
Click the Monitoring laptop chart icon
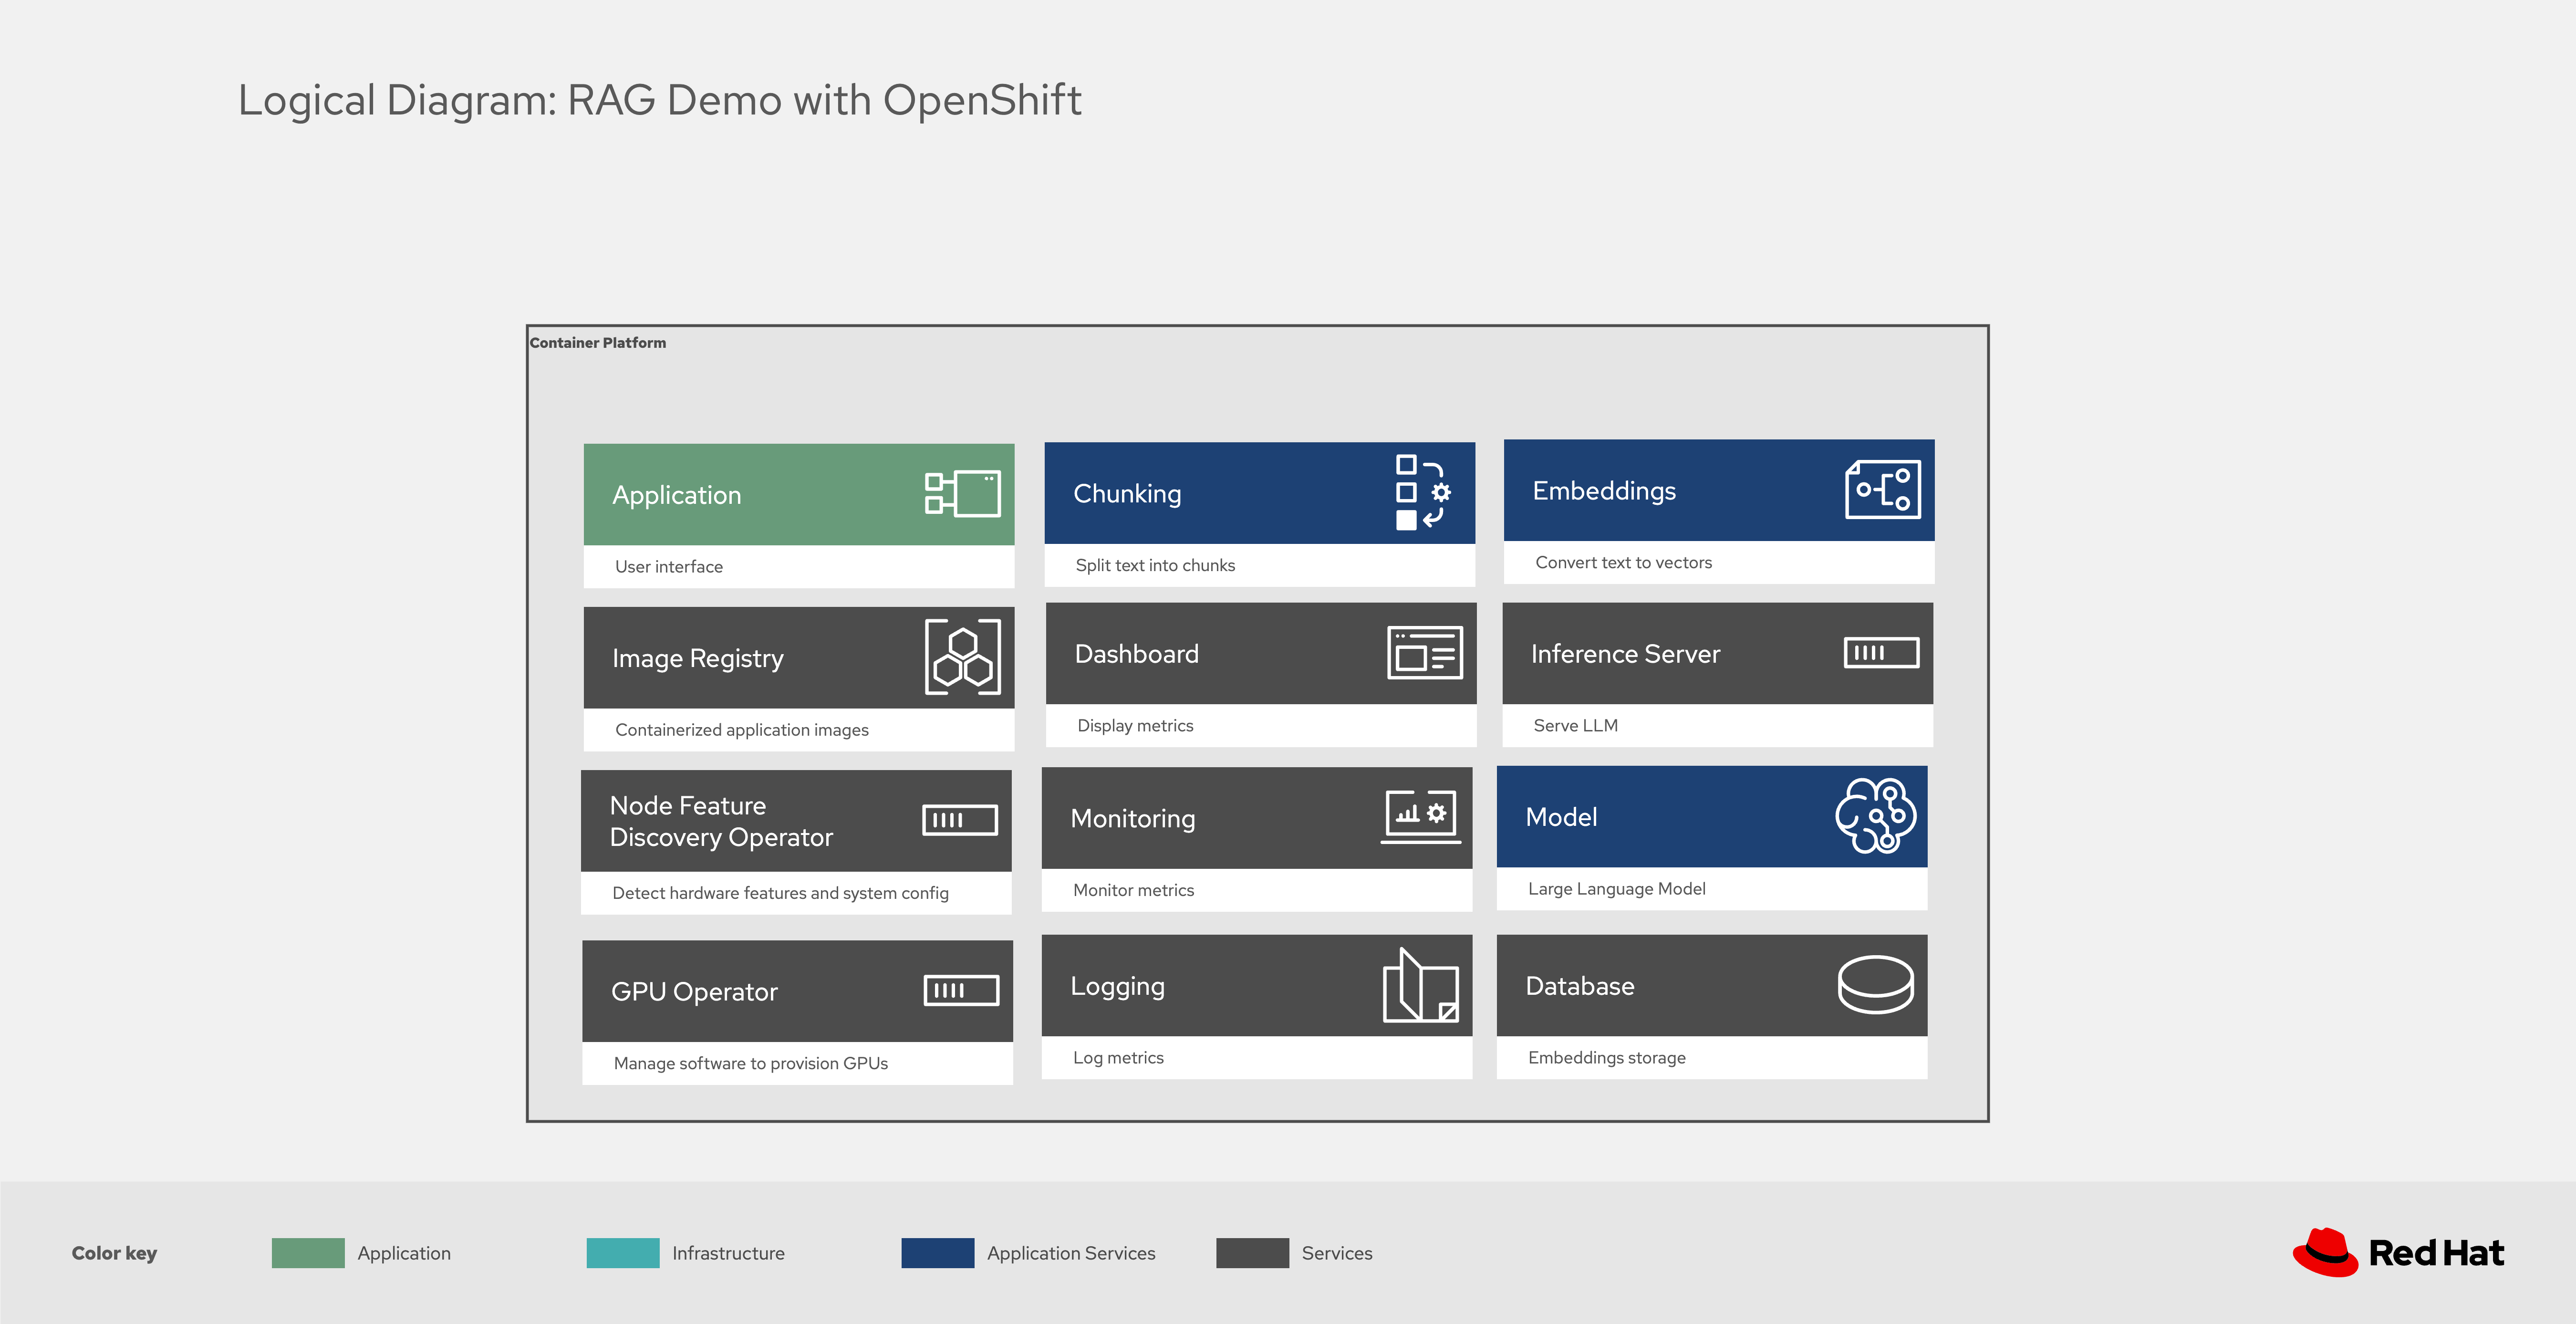pyautogui.click(x=1420, y=816)
